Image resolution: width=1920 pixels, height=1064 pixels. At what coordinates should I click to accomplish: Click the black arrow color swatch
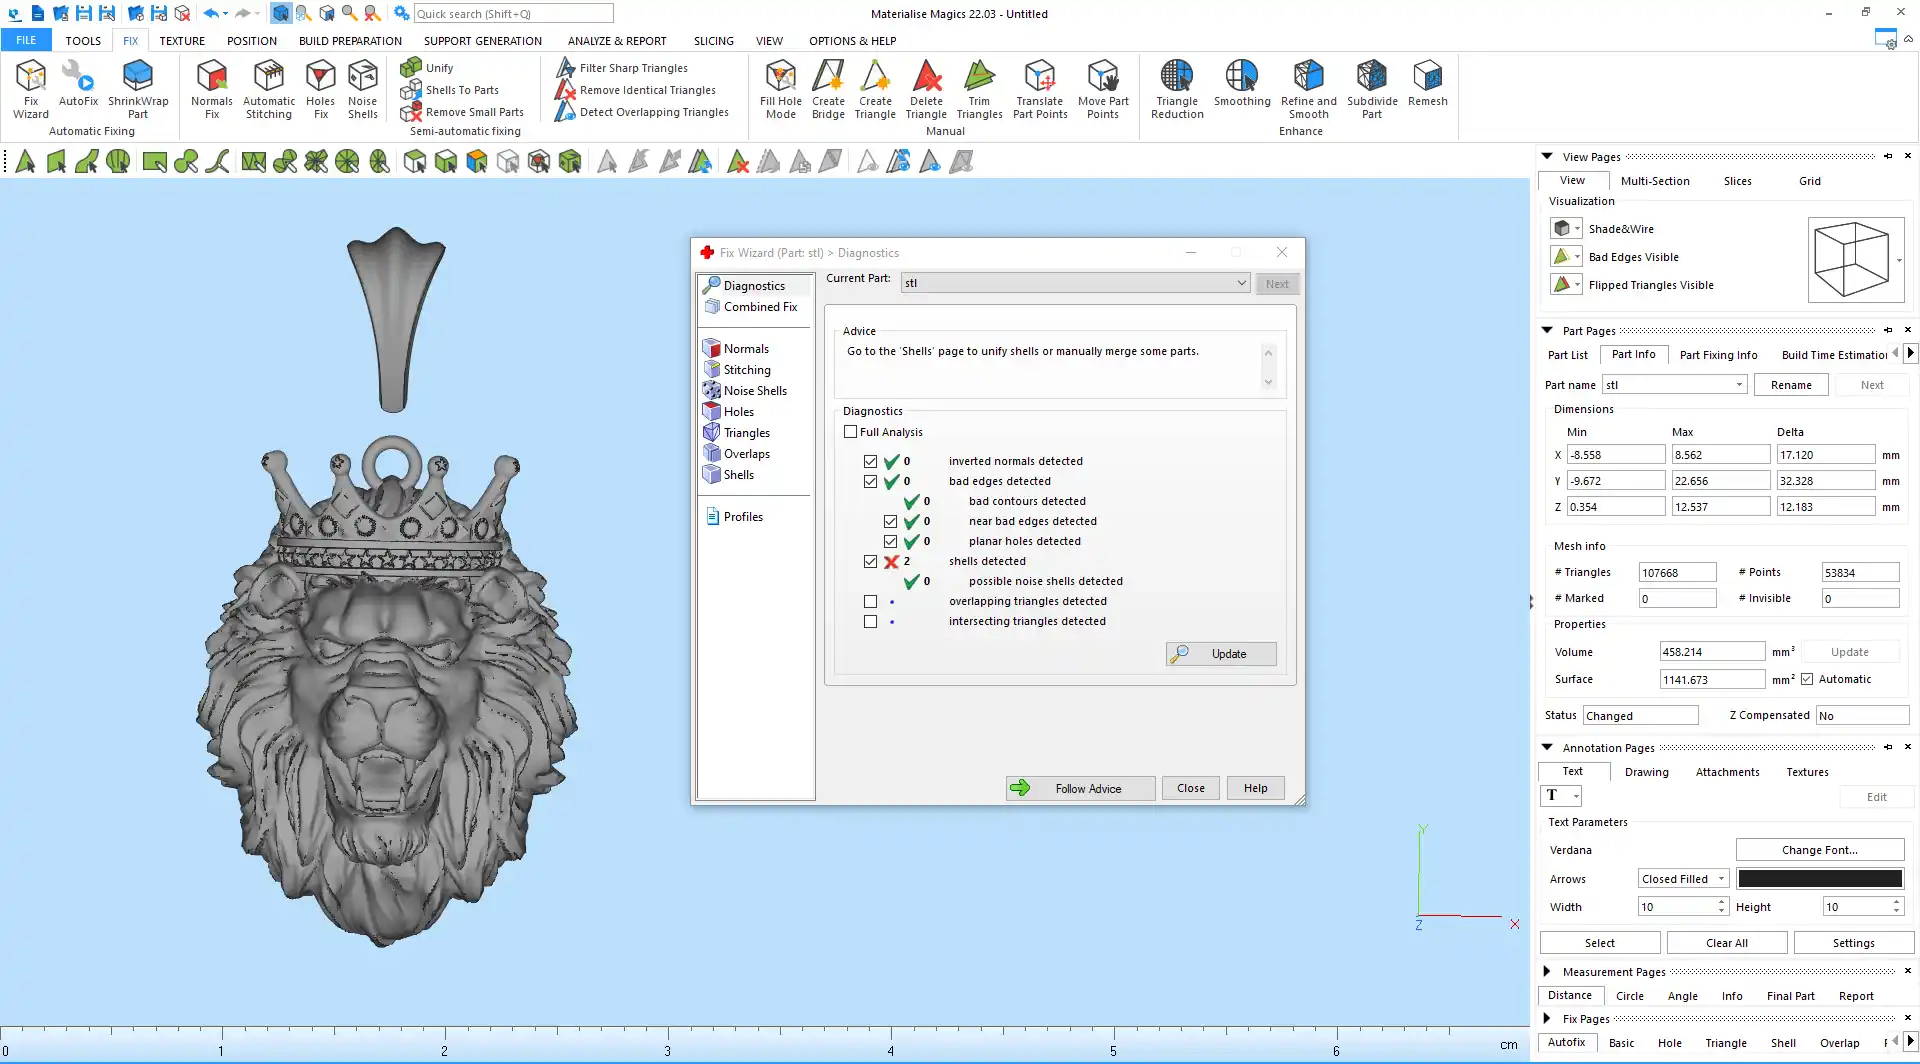point(1820,879)
